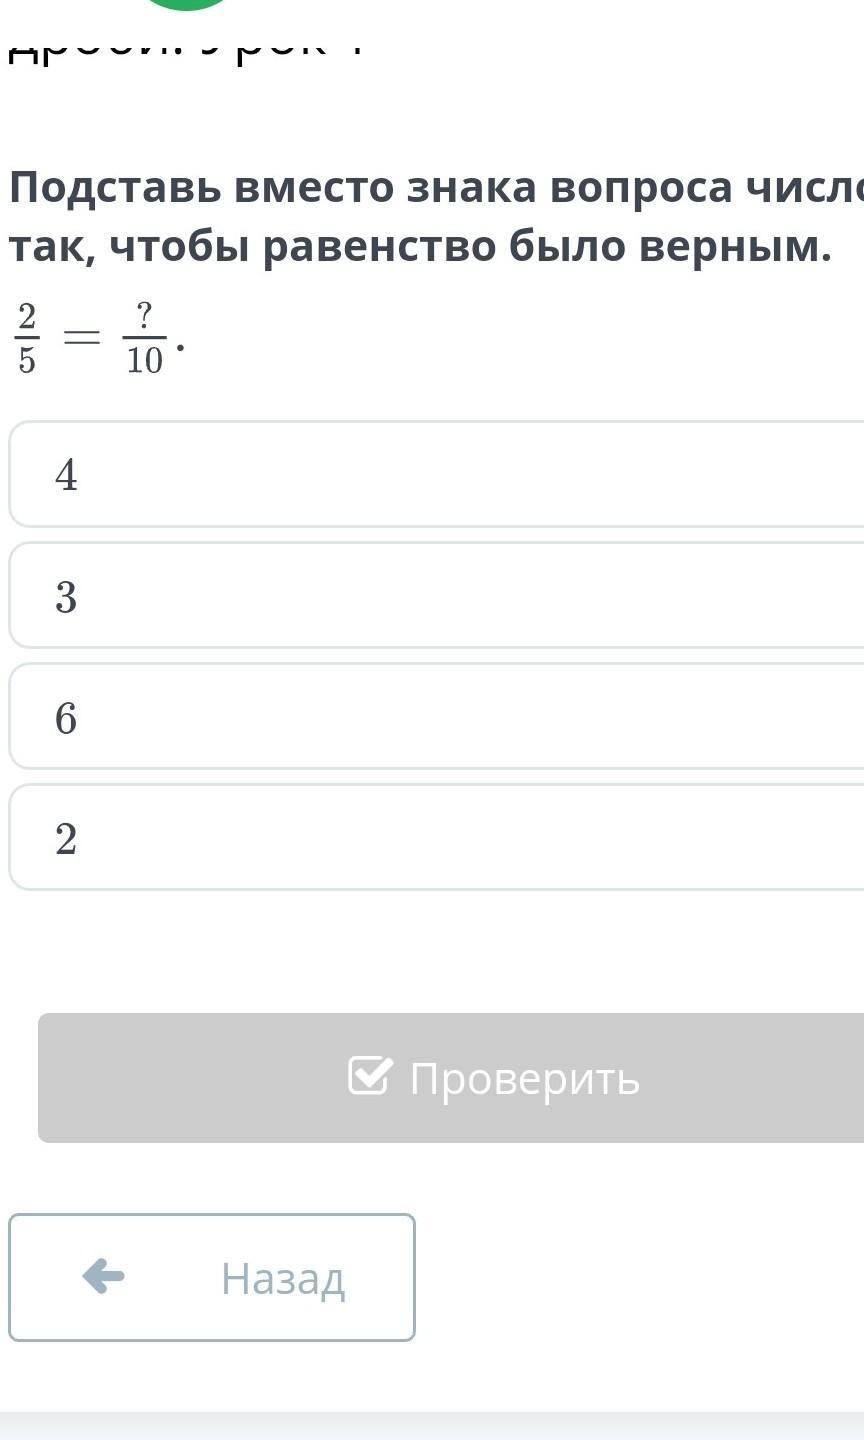Click the left arrow icon in Назад
Screen dimensions: 864x1440
coord(103,1277)
